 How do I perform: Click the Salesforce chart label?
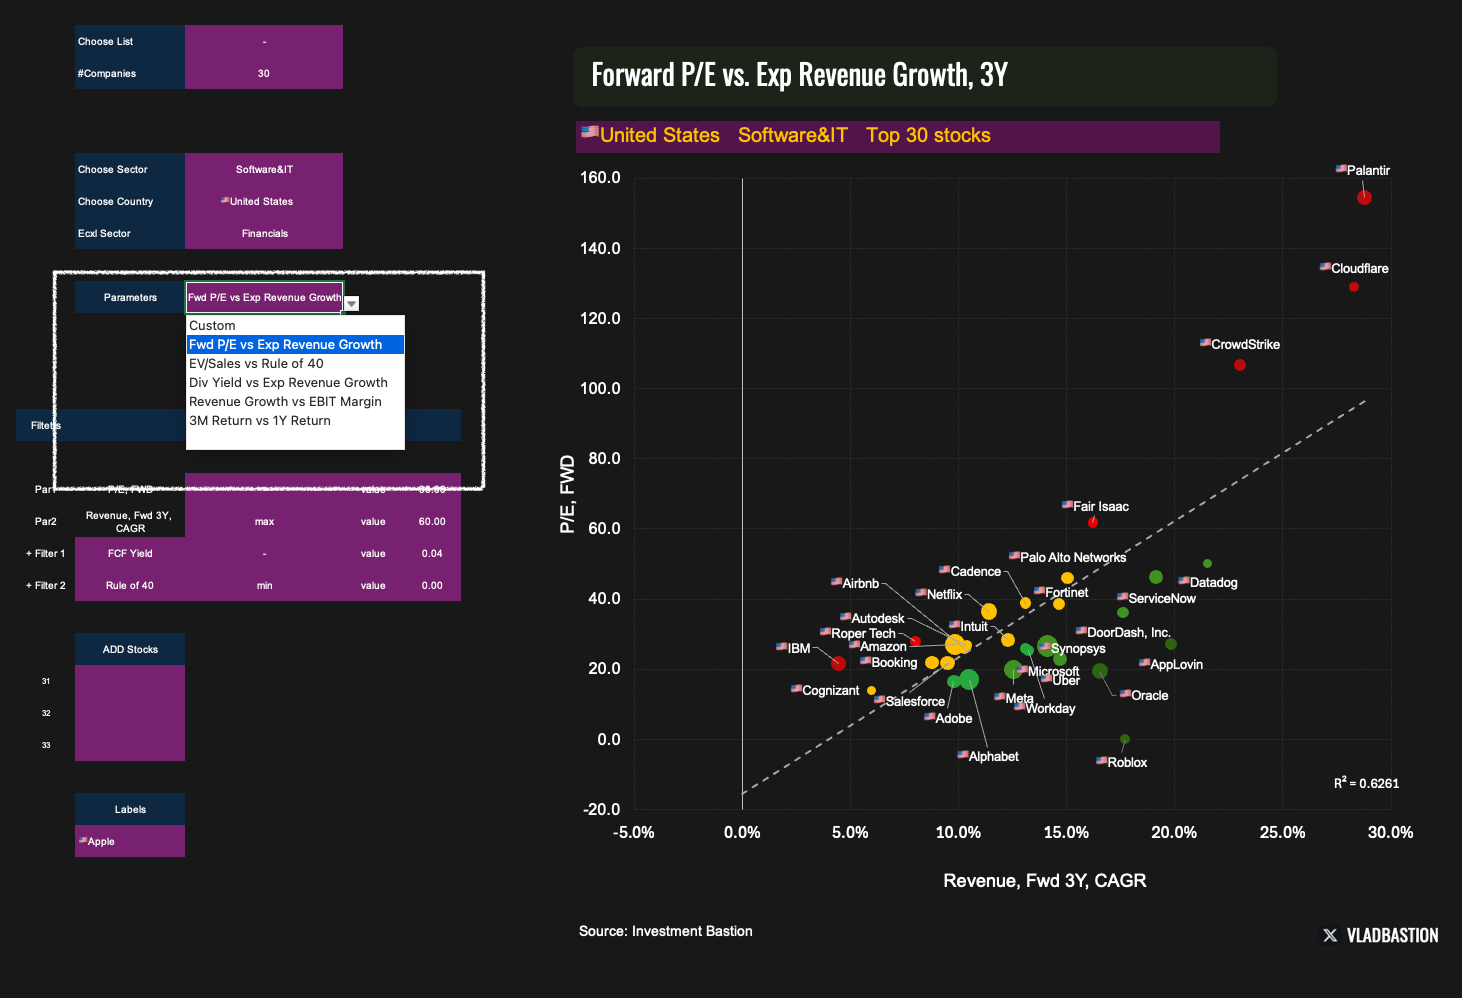click(x=909, y=701)
